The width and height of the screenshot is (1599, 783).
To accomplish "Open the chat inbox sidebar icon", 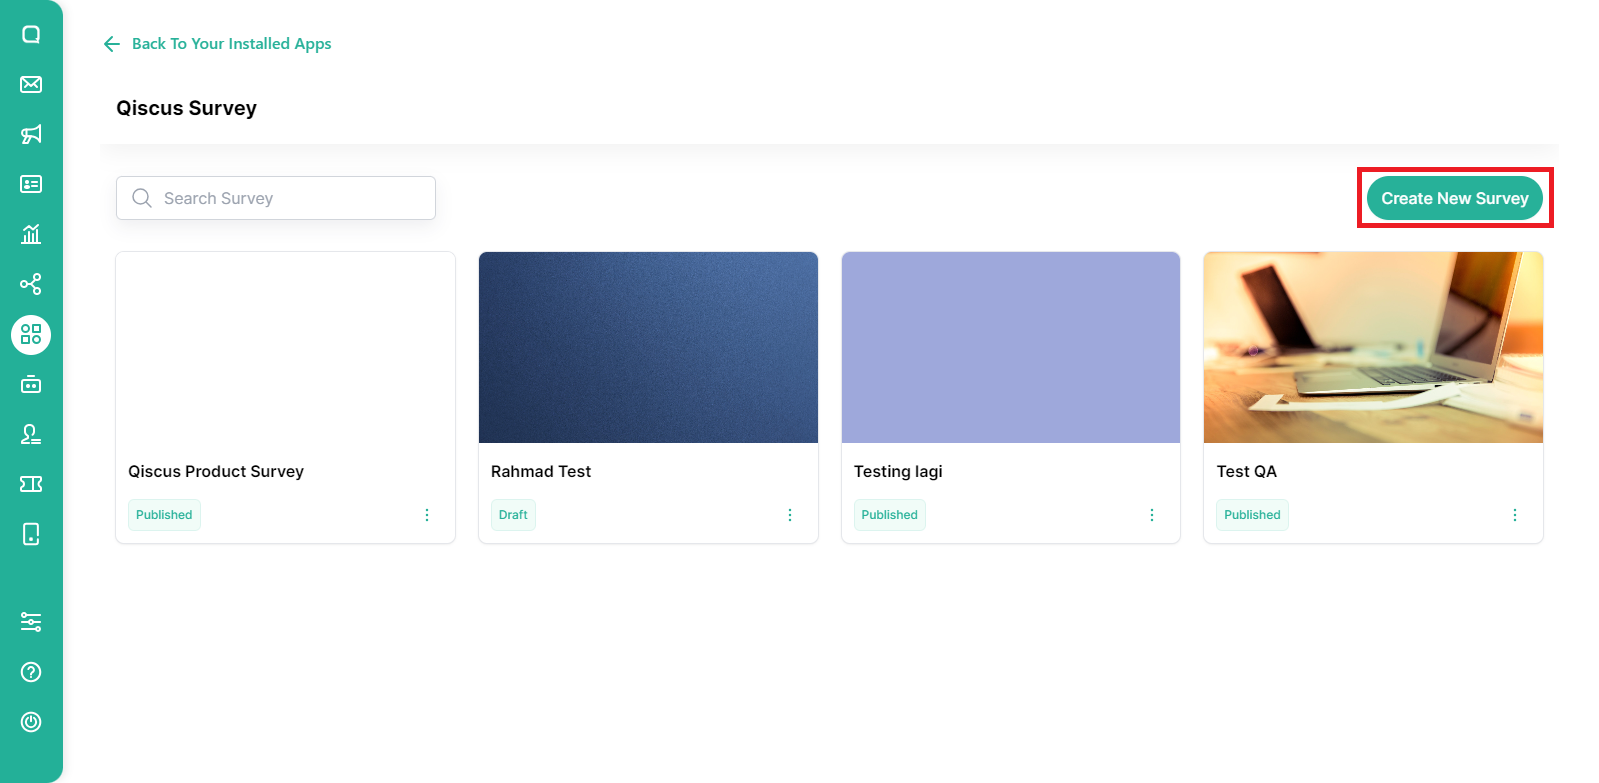I will pyautogui.click(x=31, y=34).
